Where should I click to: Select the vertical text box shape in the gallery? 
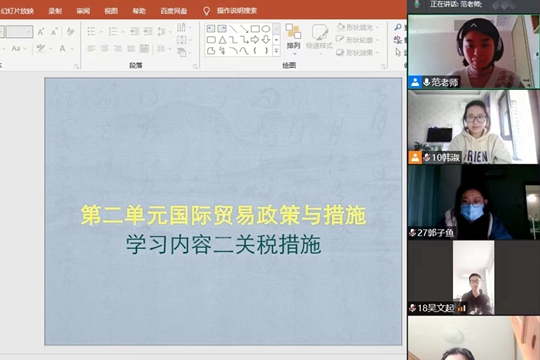(222, 28)
